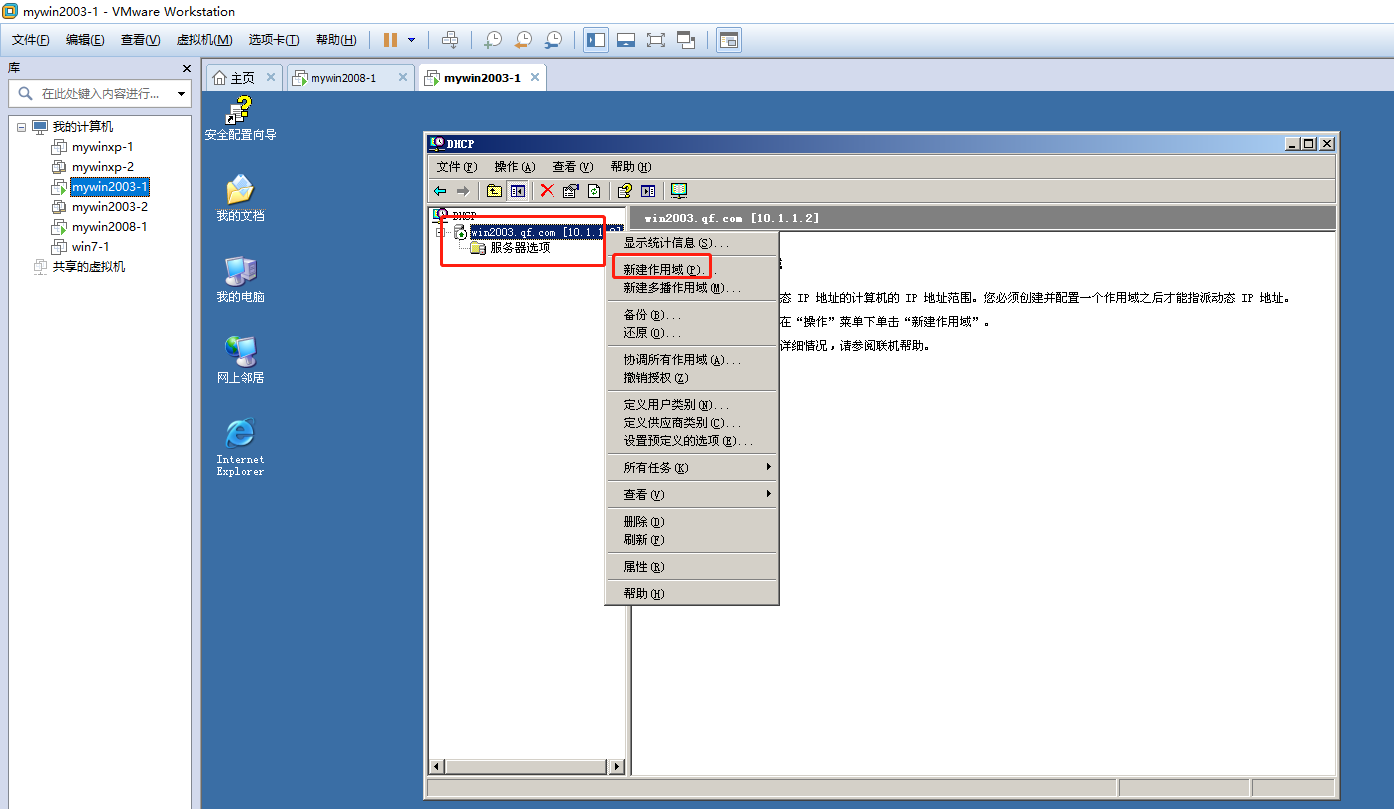
Task: Choose 备份 from the context menu
Action: pyautogui.click(x=691, y=315)
